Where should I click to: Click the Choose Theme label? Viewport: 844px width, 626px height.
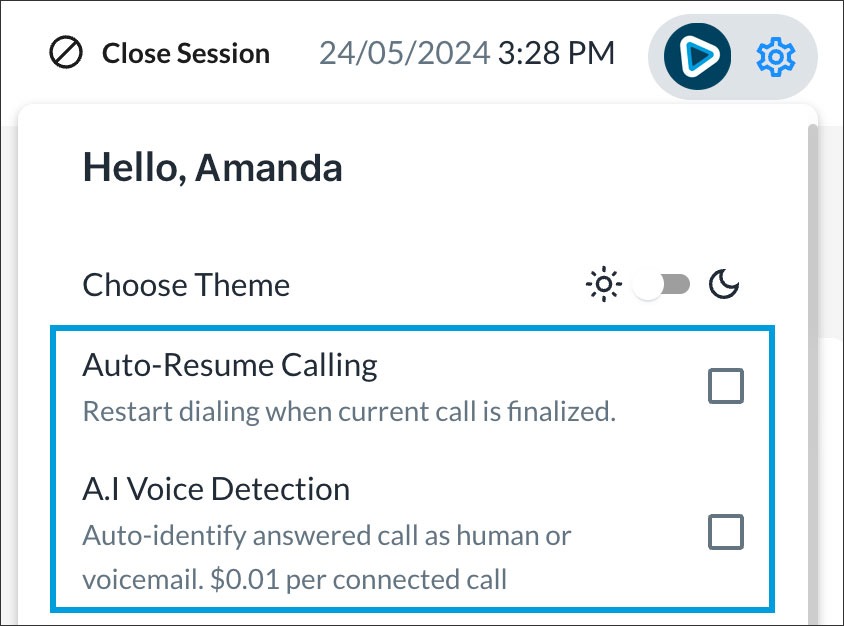tap(186, 285)
